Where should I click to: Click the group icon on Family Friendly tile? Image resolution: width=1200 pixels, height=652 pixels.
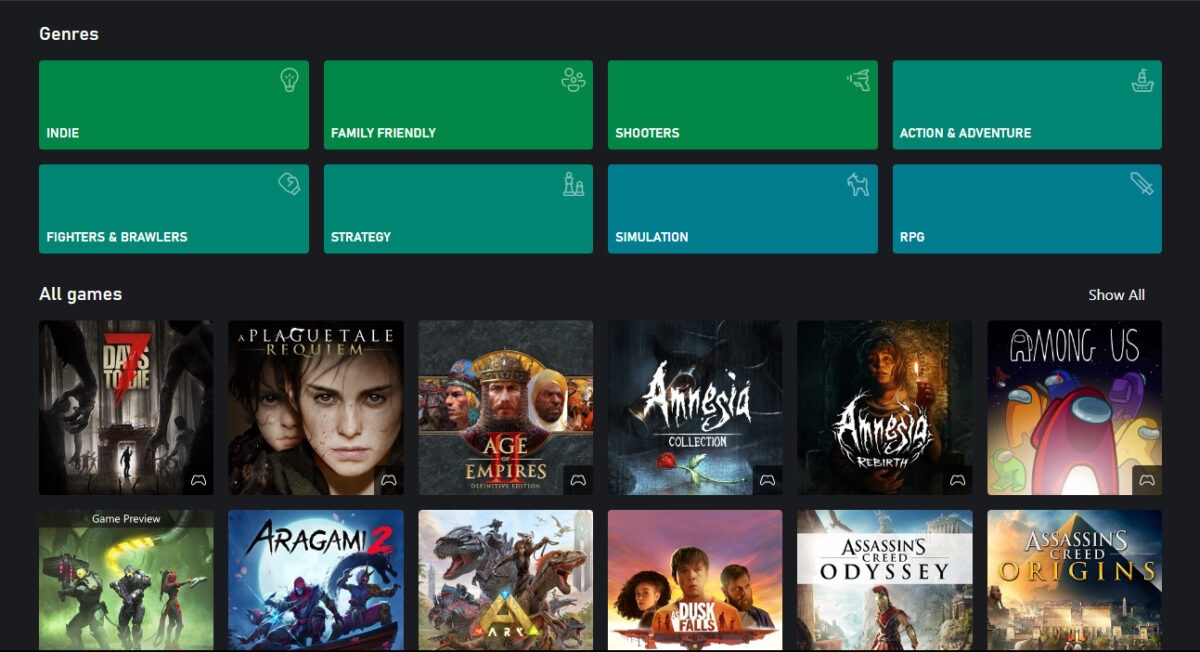[572, 80]
